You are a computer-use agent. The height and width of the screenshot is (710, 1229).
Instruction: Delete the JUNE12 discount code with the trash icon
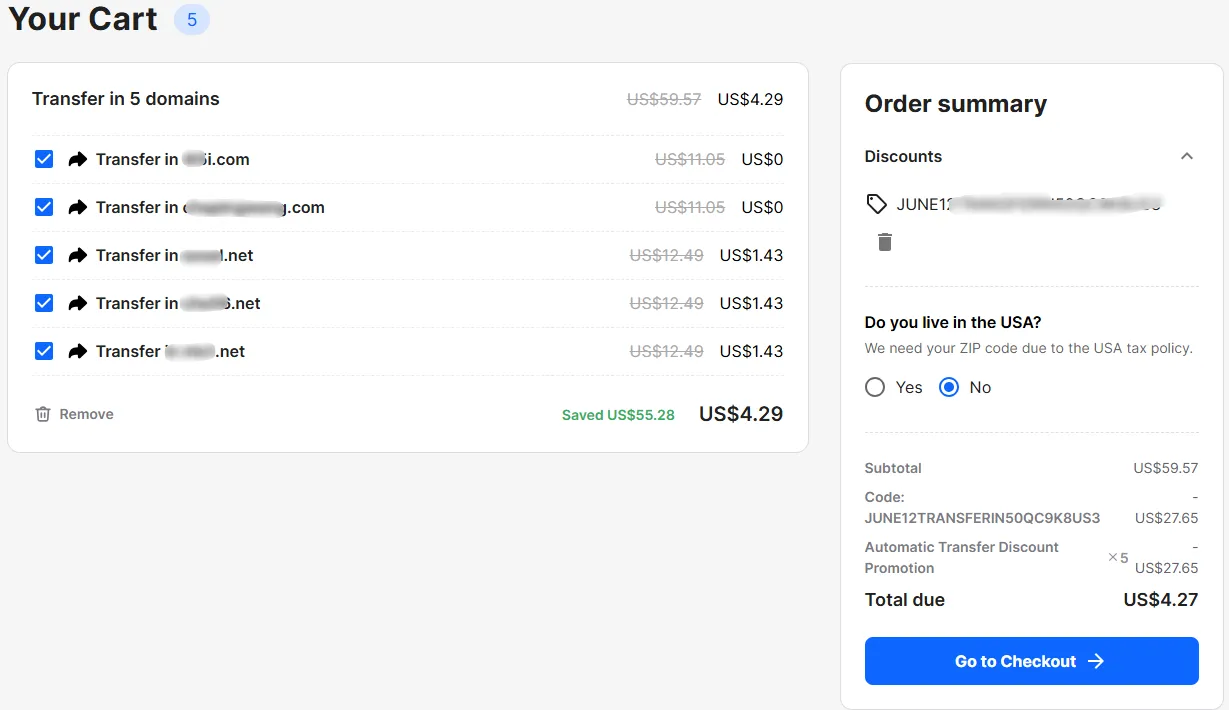[885, 242]
